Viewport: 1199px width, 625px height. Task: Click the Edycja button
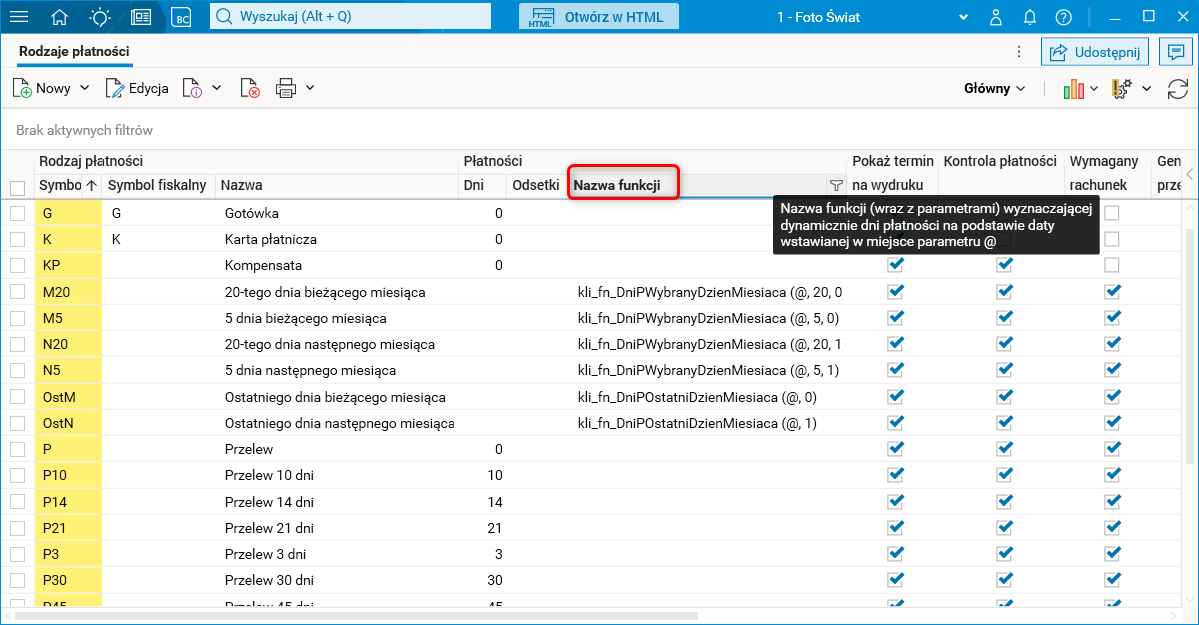pyautogui.click(x=137, y=88)
